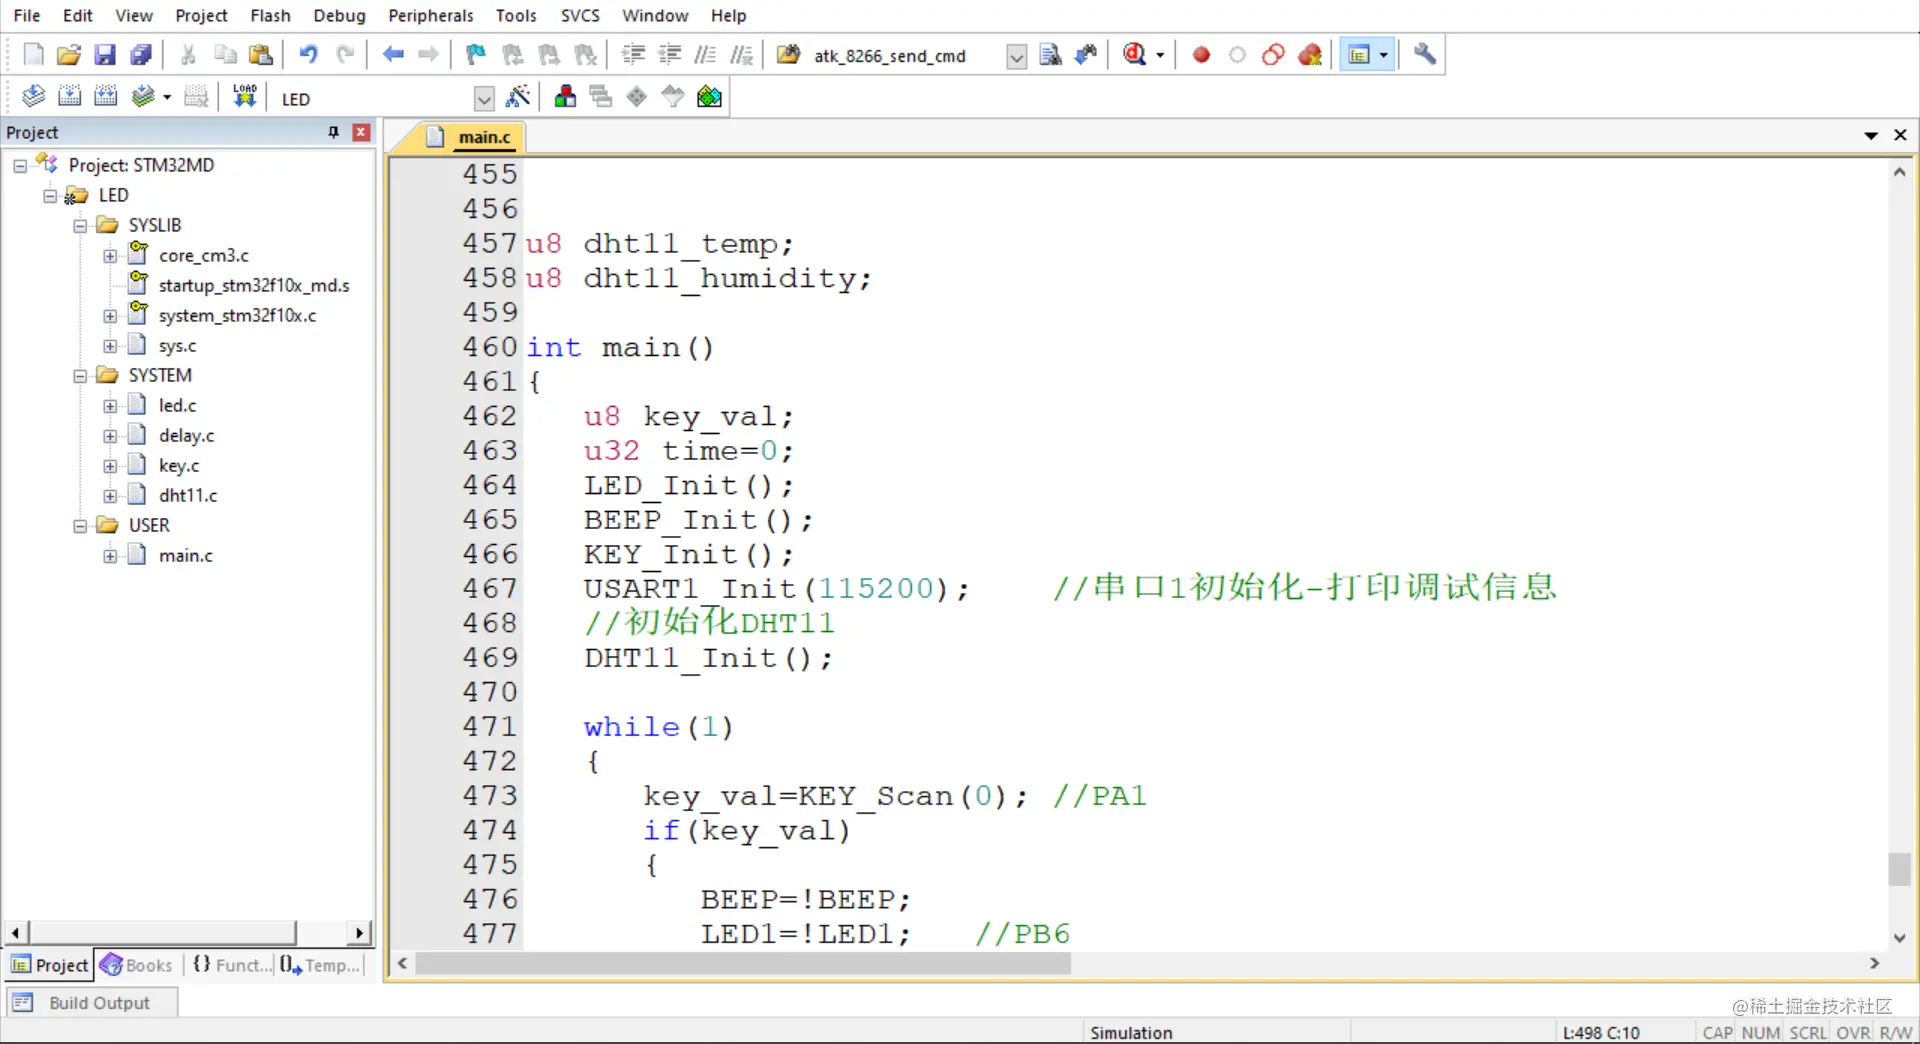The width and height of the screenshot is (1920, 1044).
Task: Save all open files
Action: (141, 55)
